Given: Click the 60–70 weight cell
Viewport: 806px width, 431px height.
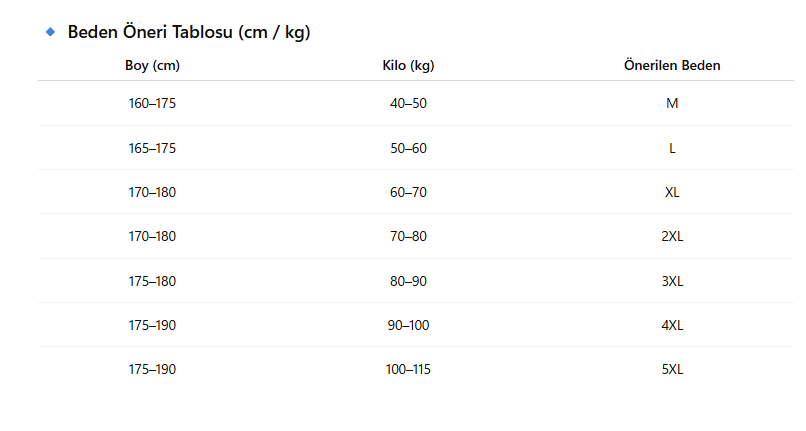Looking at the screenshot, I should click(x=408, y=192).
